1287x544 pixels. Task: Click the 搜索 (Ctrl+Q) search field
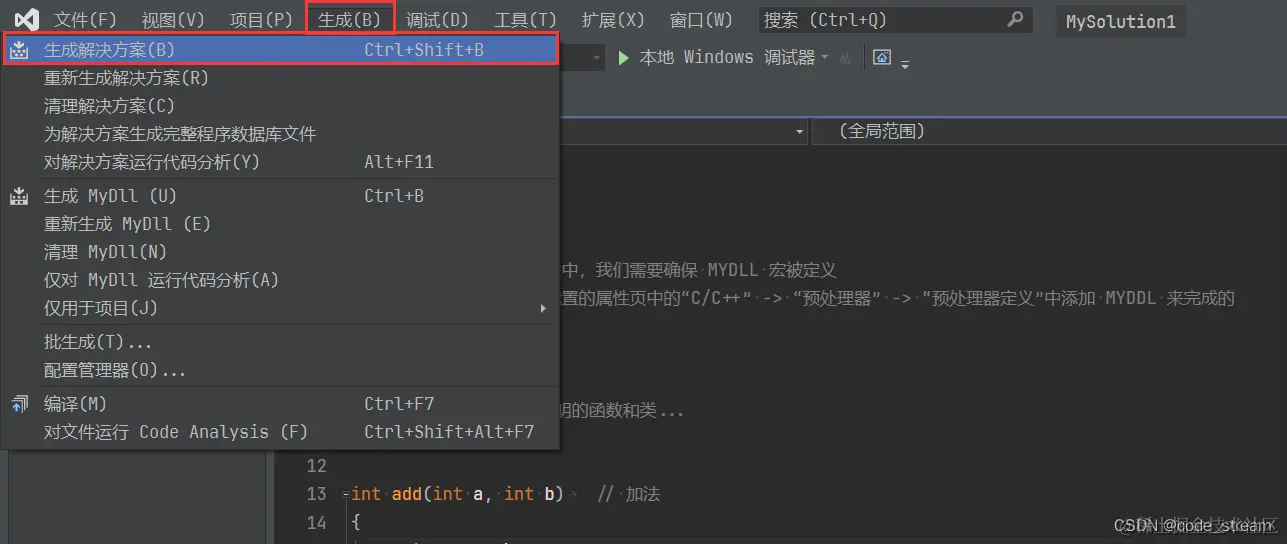pyautogui.click(x=895, y=20)
